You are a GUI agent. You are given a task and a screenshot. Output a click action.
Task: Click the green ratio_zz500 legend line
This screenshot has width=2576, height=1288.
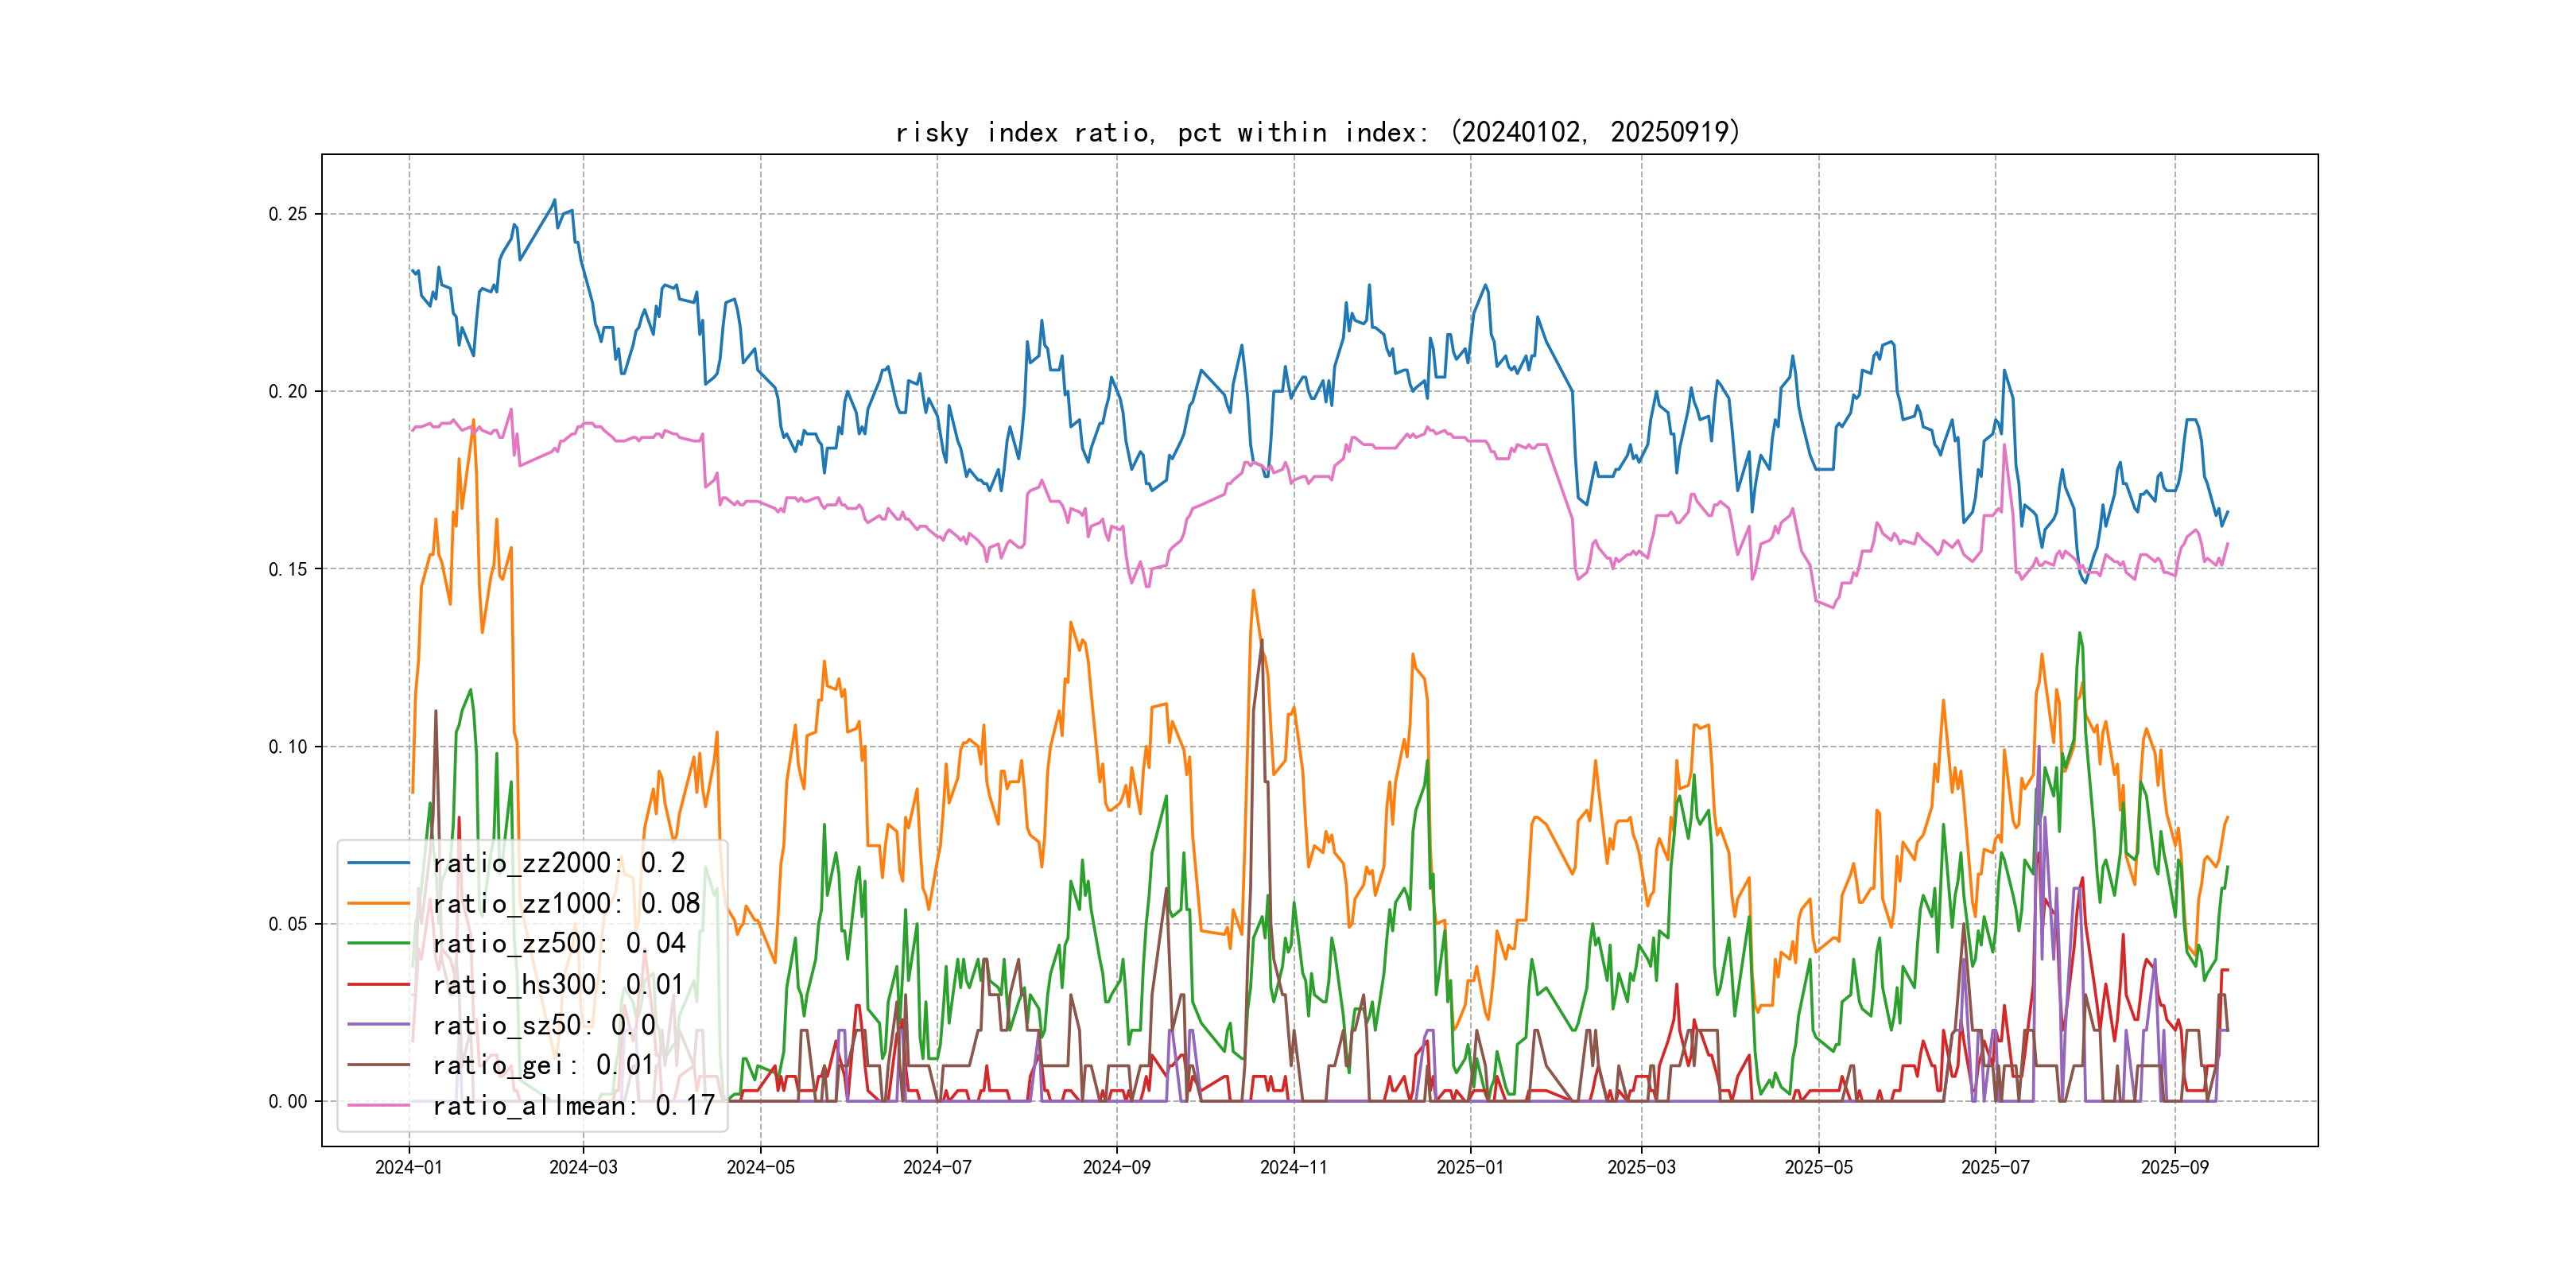378,943
